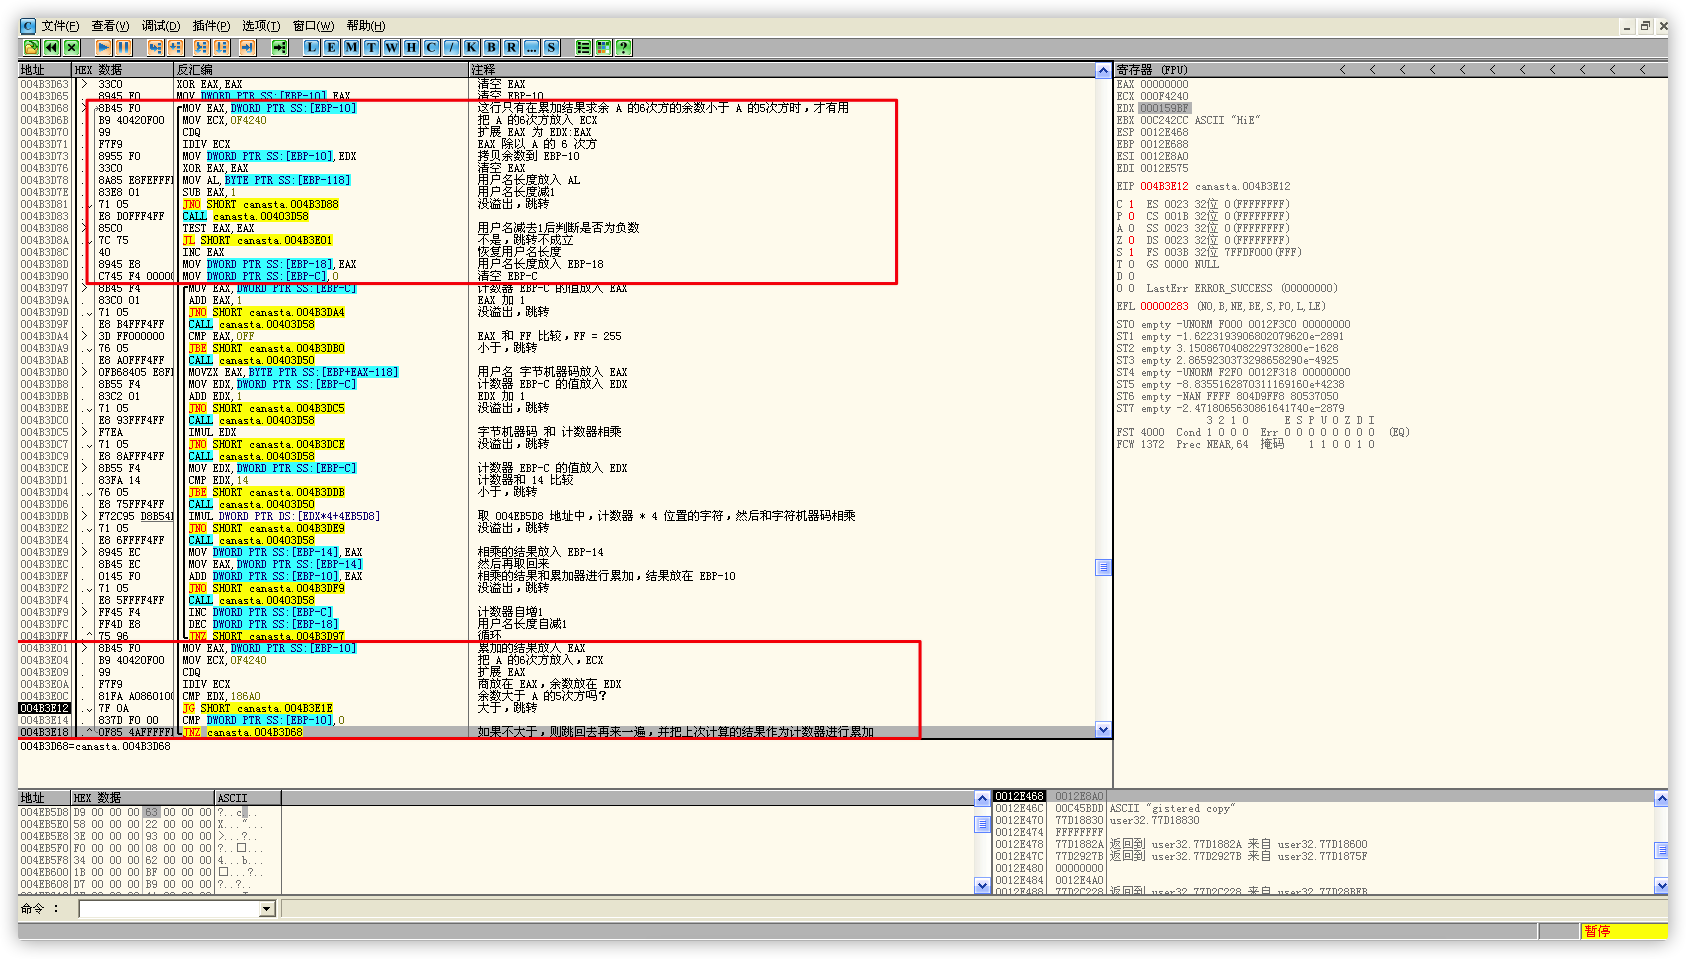Click disassembly pane scroll-down arrow
1686x959 pixels.
point(1103,730)
